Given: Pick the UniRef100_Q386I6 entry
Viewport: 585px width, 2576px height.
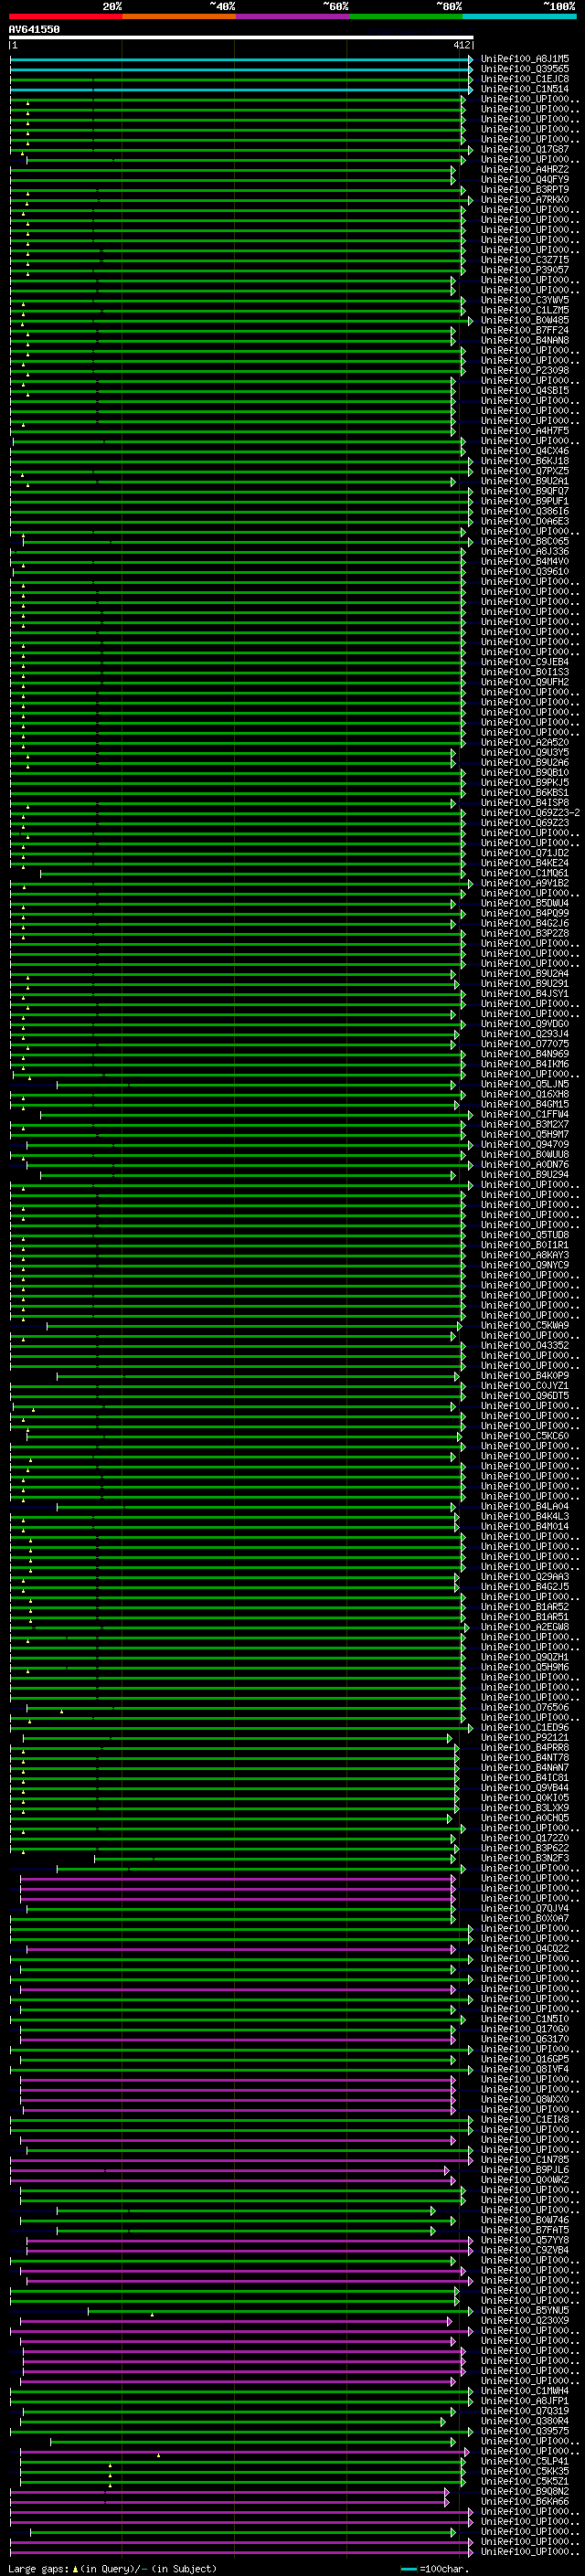Looking at the screenshot, I should (525, 511).
